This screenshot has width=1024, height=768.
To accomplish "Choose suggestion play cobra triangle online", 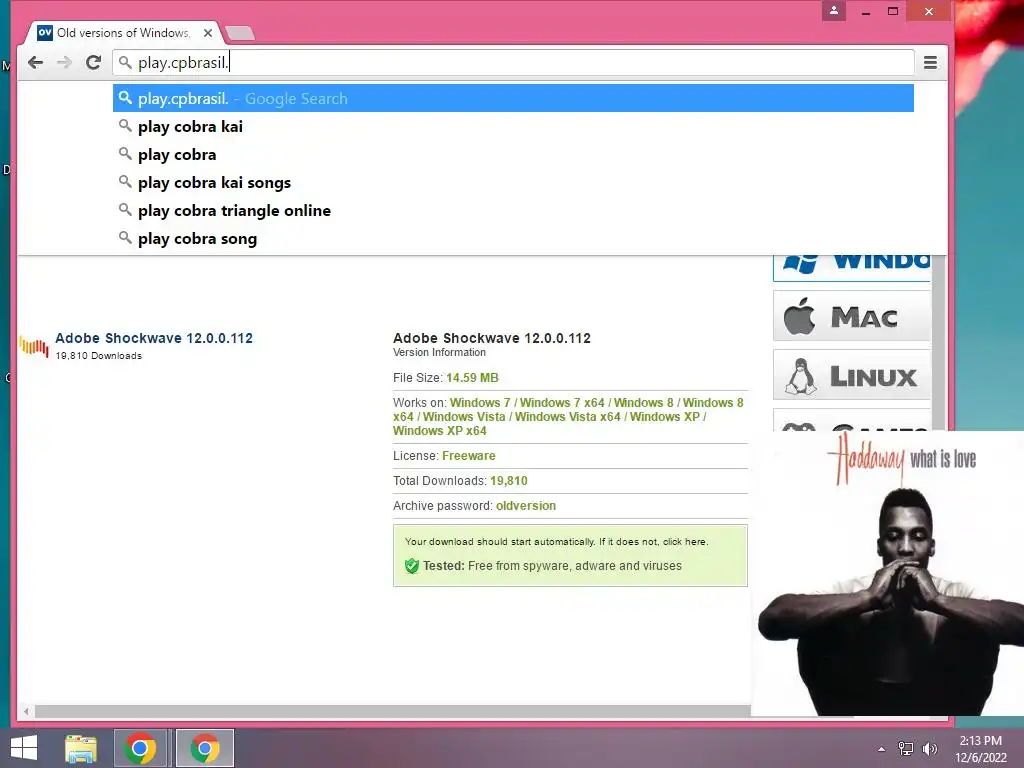I will click(x=513, y=211).
